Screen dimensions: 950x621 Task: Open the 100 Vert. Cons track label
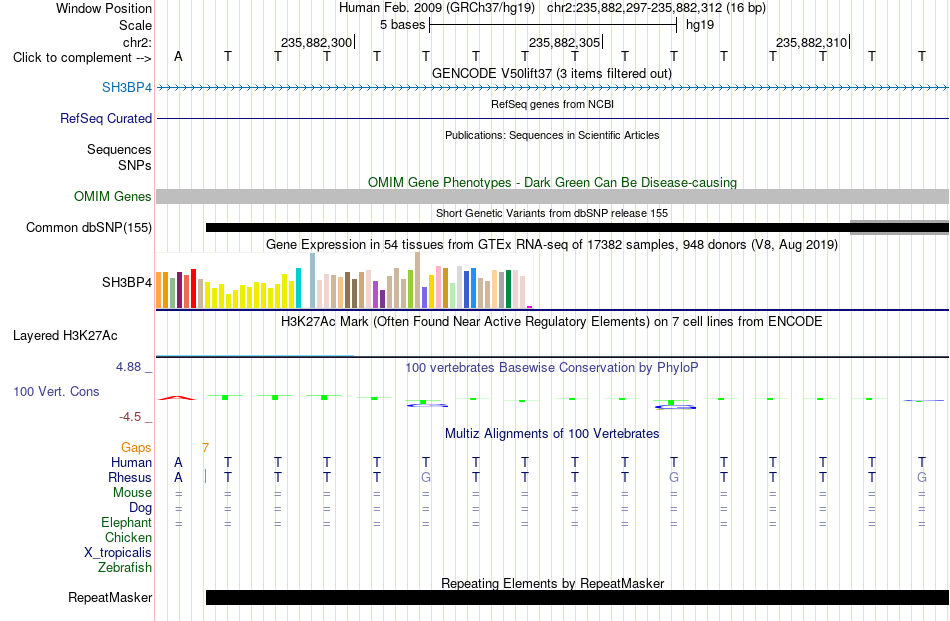[56, 391]
